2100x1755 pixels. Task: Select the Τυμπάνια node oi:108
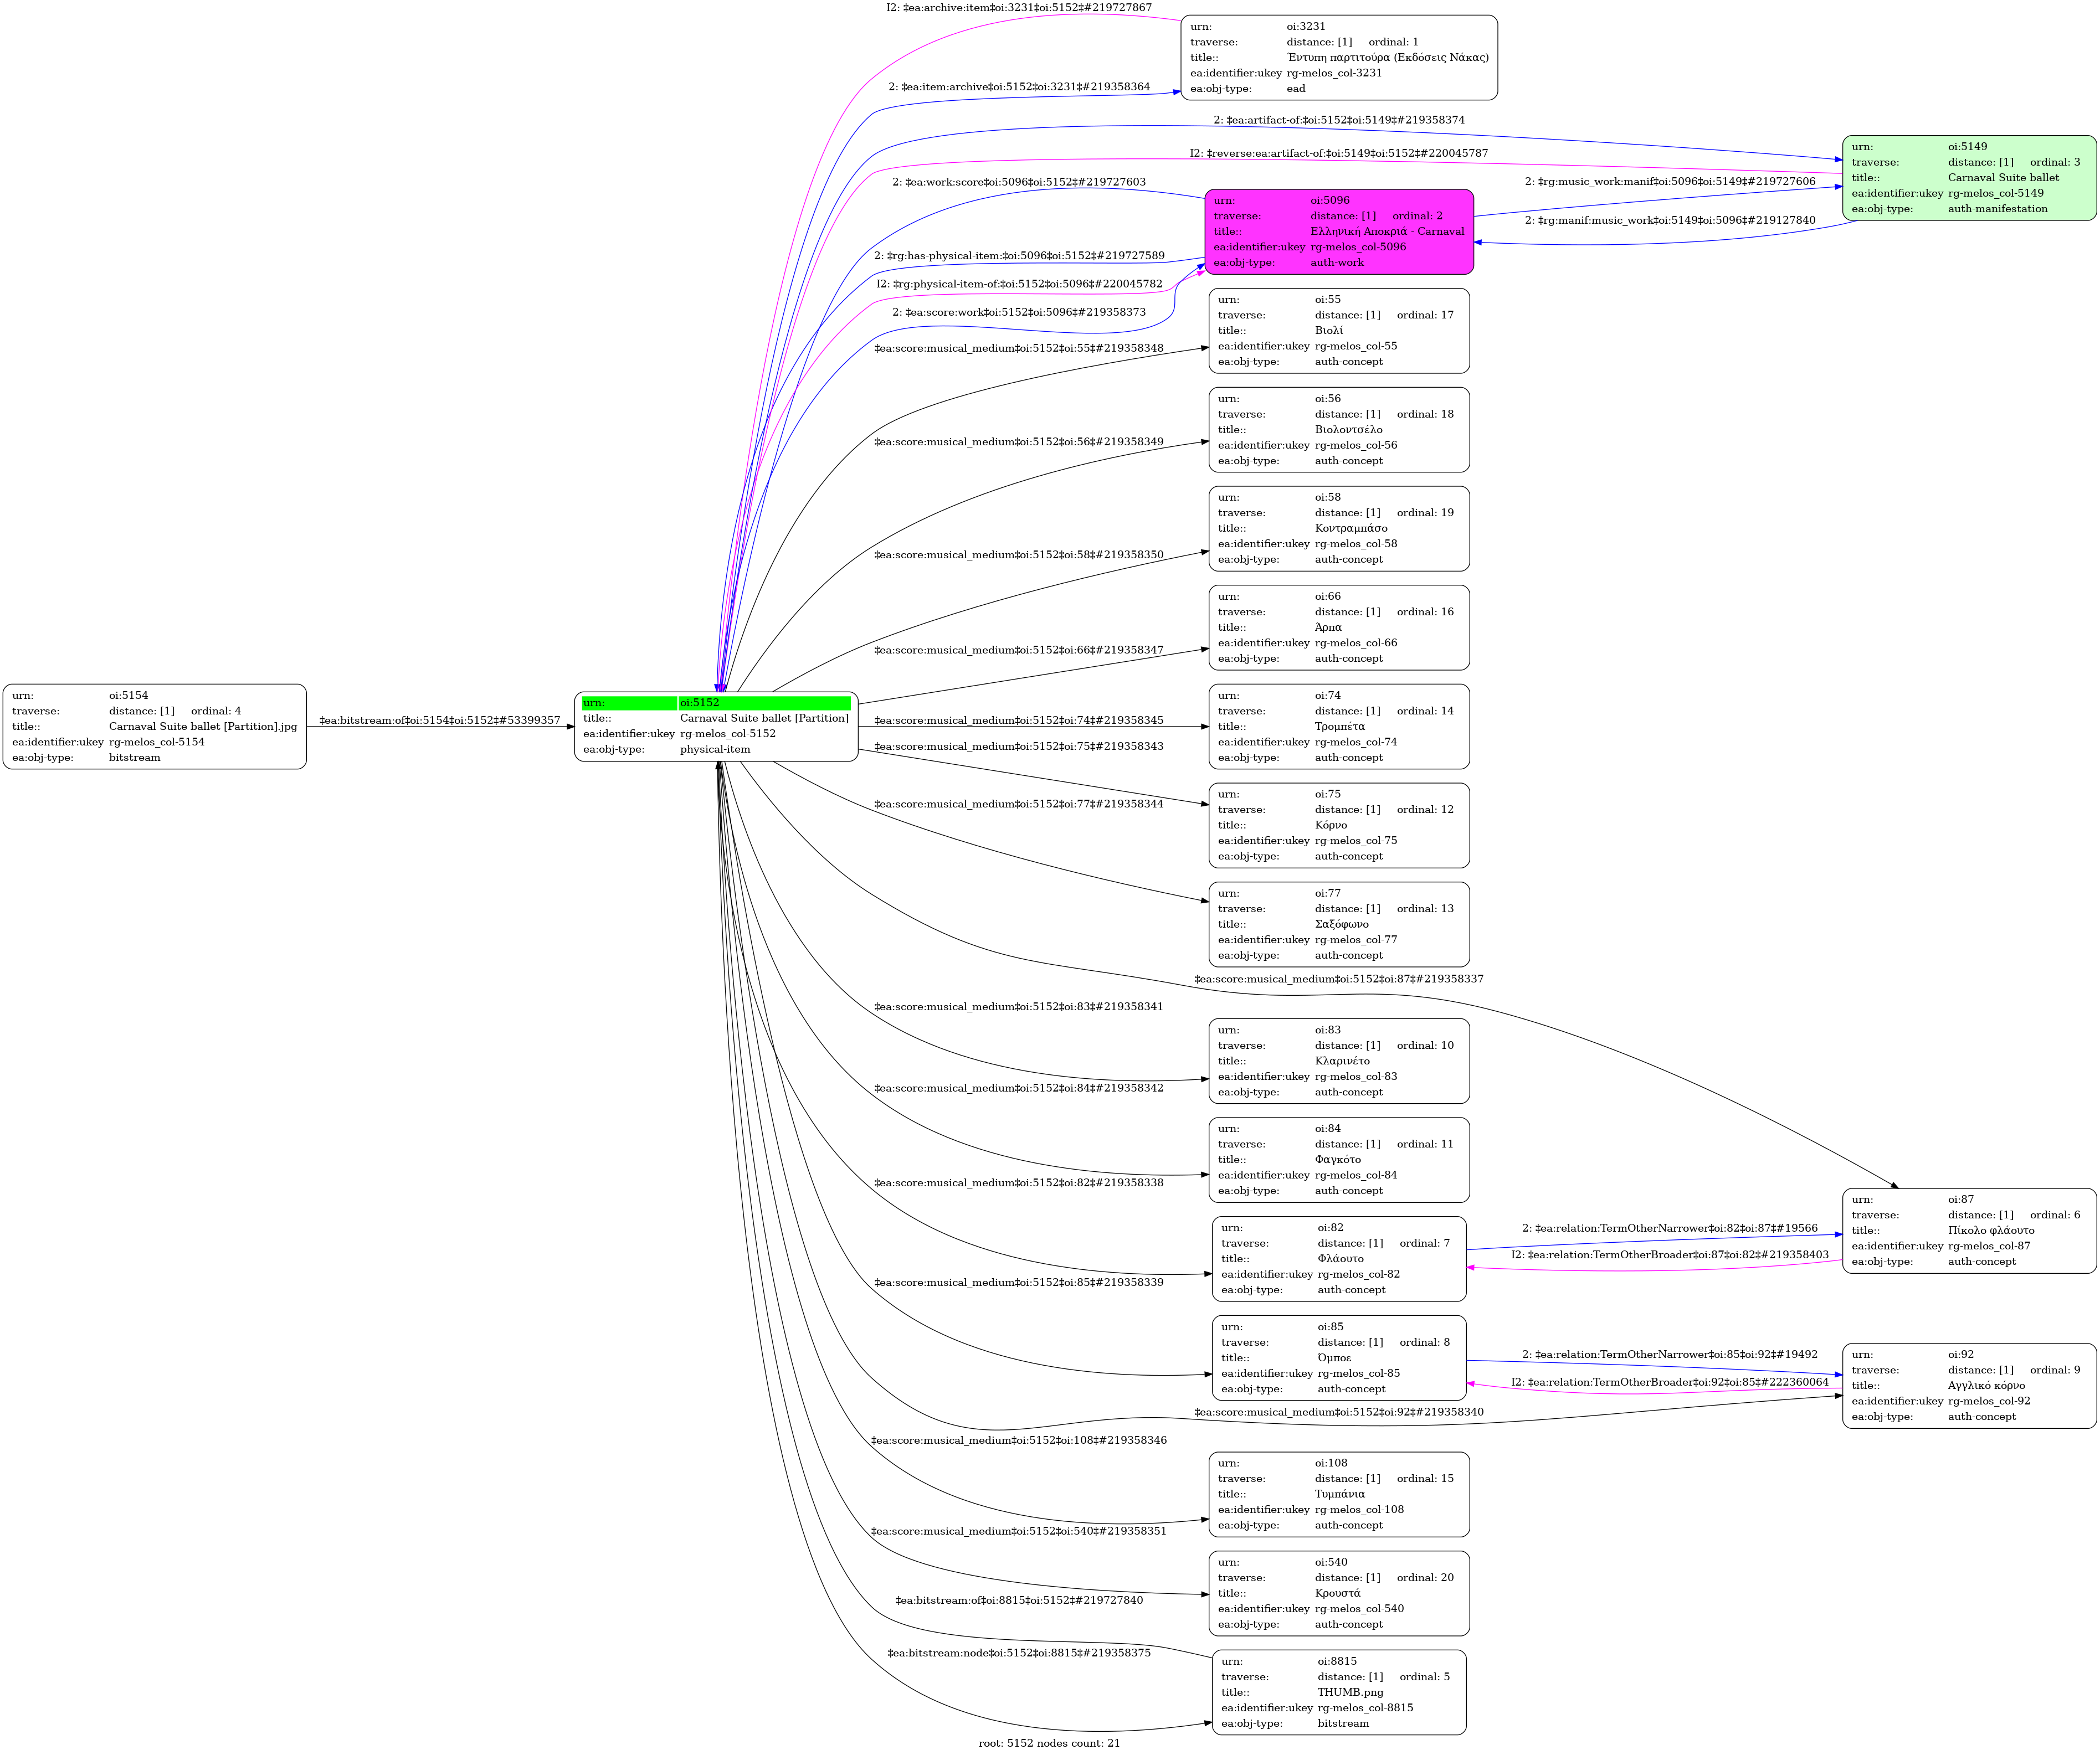pos(1338,1494)
